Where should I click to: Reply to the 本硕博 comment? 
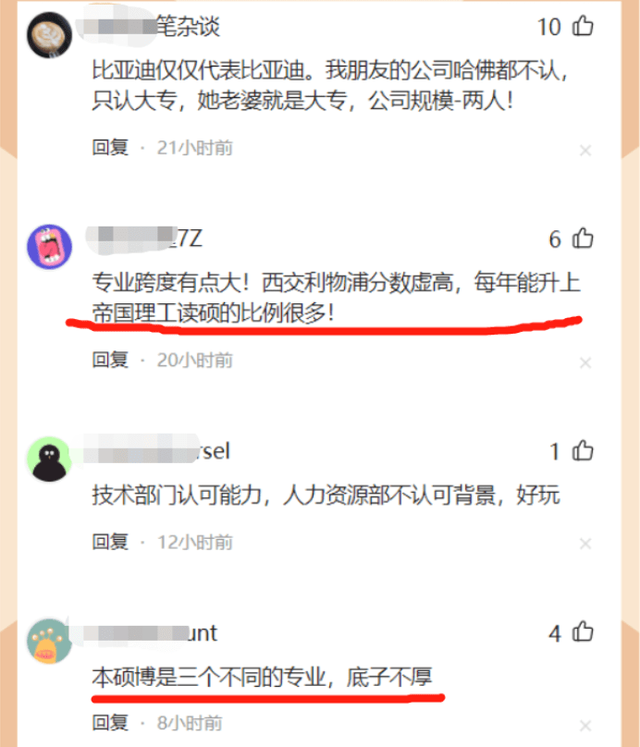click(110, 723)
